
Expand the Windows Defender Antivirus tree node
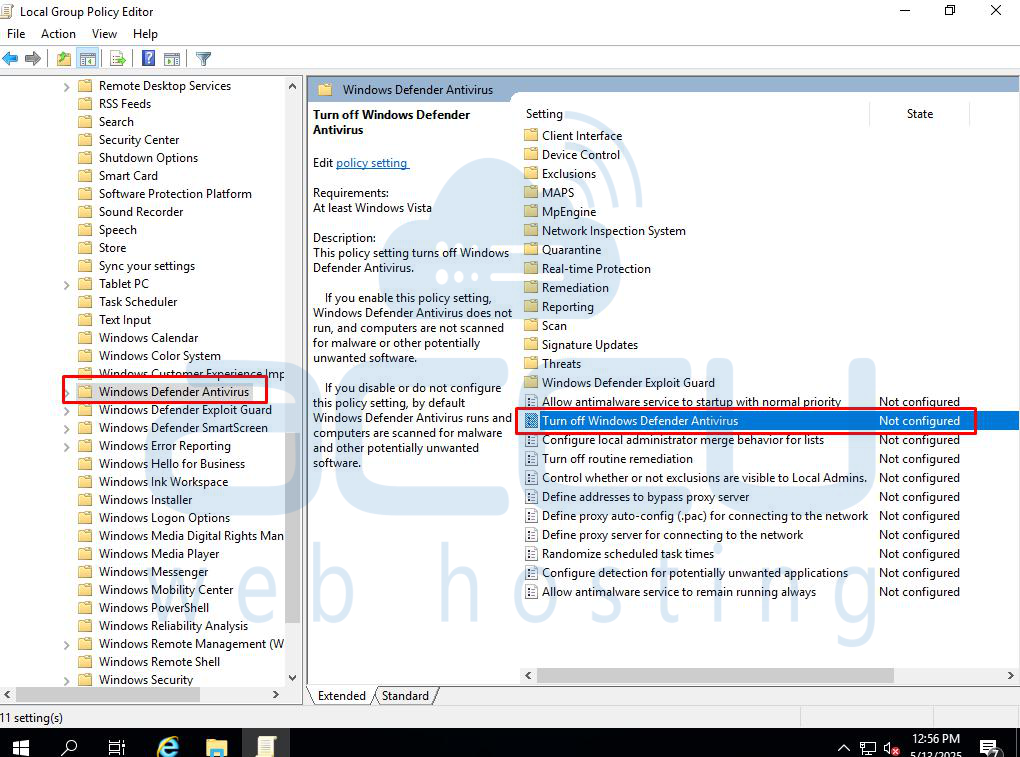[x=66, y=393]
